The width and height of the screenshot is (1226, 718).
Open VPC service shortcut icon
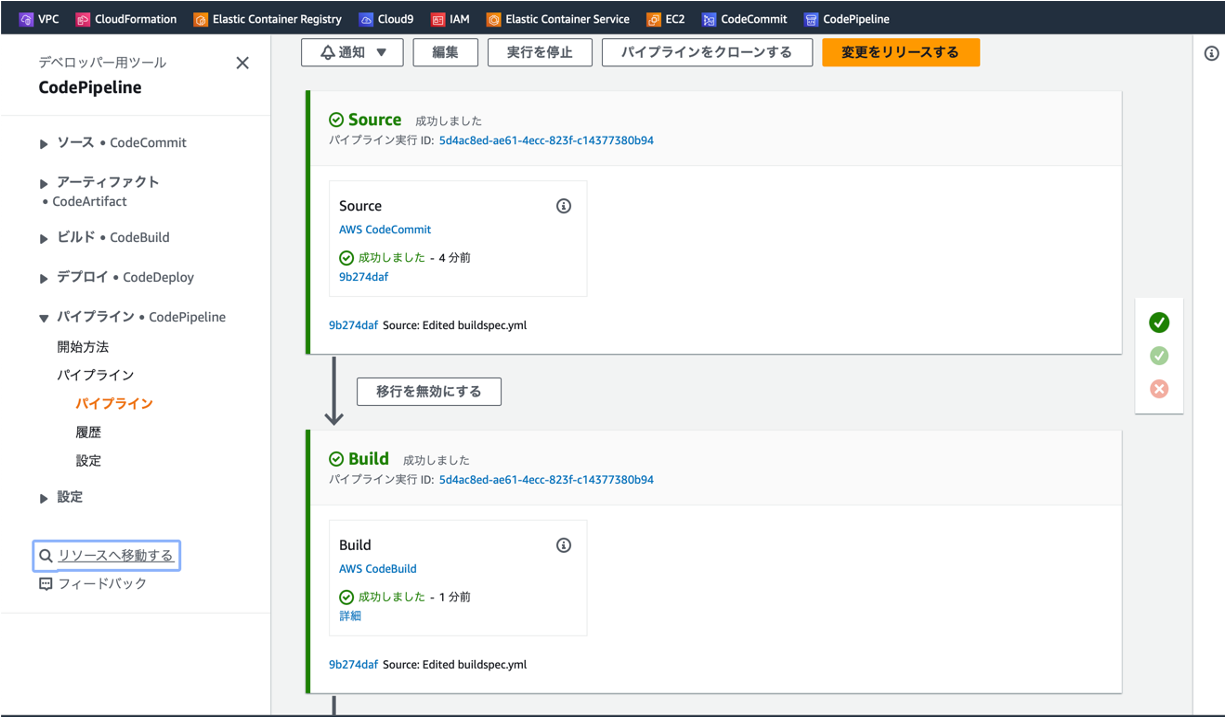tap(27, 19)
